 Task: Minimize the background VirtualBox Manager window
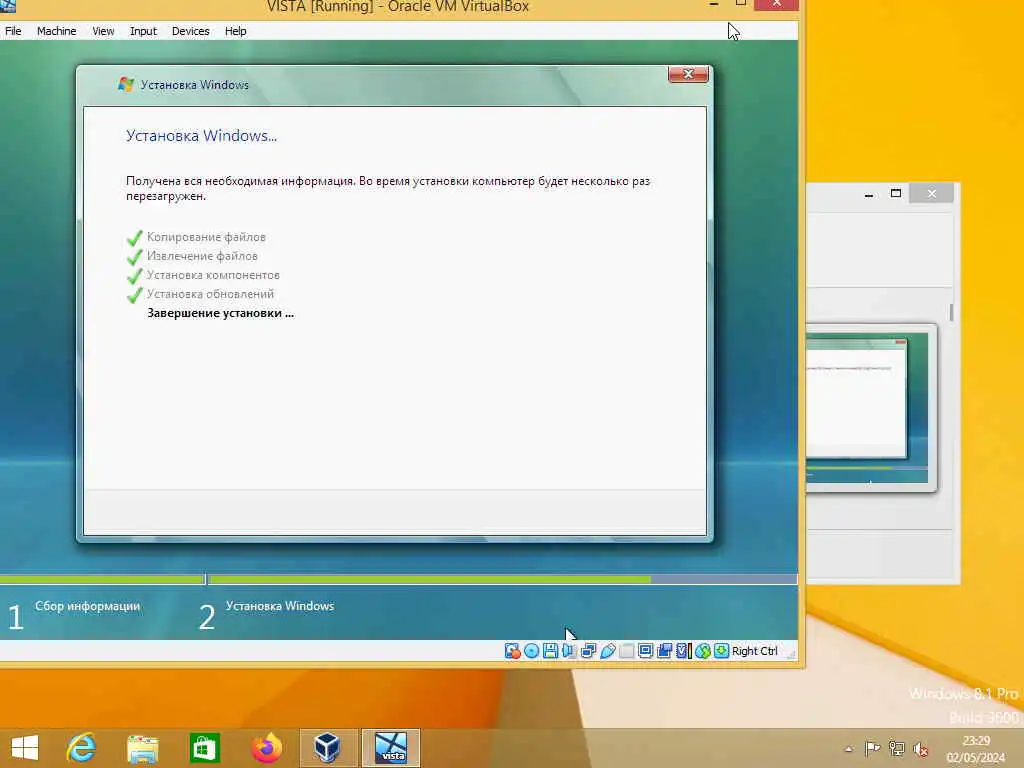869,194
